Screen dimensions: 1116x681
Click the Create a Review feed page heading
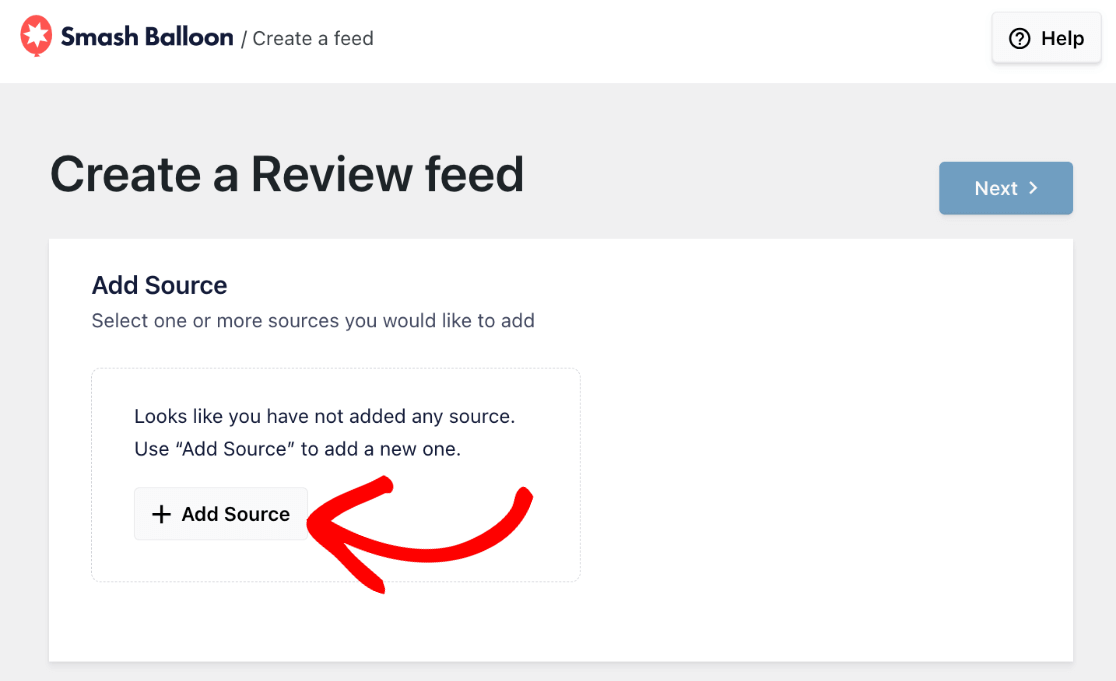pos(286,174)
